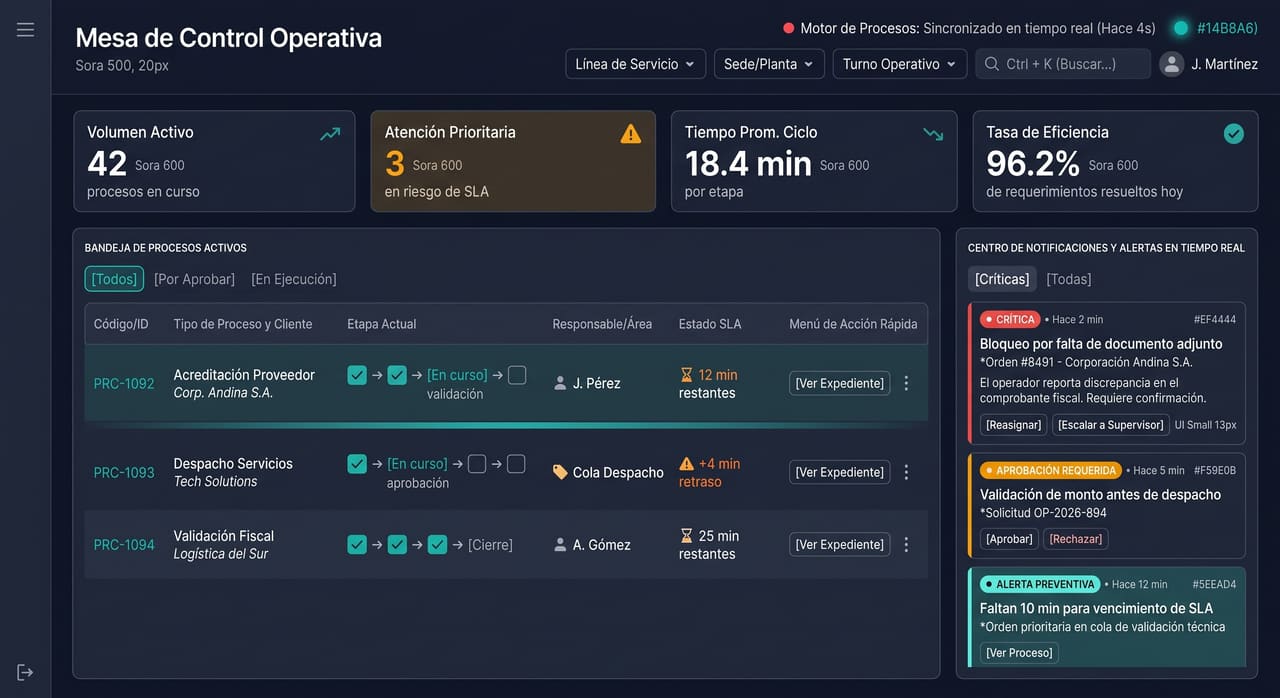Toggle second completed stage checkbox of PRC-1092
The height and width of the screenshot is (698, 1280).
(x=397, y=375)
